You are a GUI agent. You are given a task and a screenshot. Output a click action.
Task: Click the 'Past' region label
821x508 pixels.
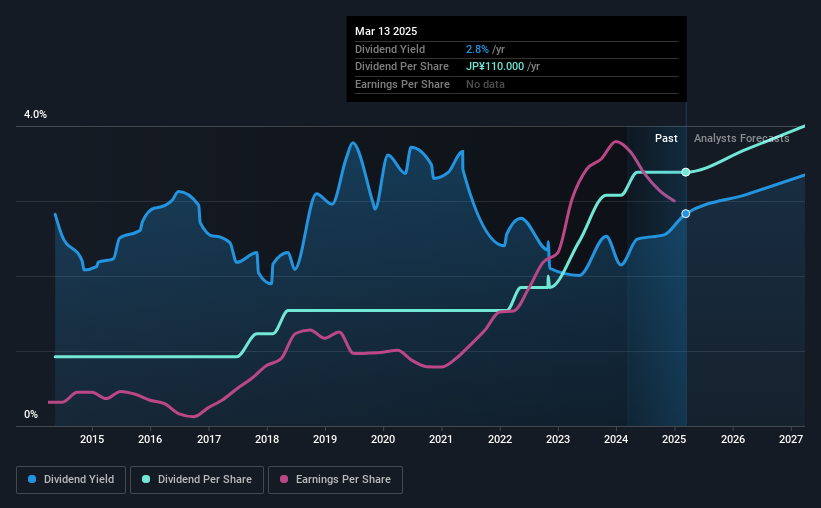[666, 138]
